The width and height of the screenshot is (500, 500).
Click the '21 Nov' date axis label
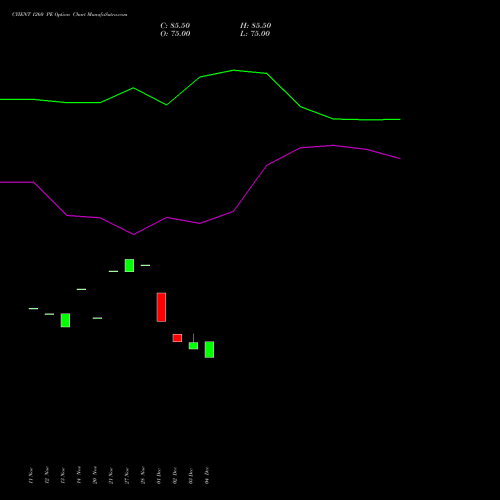click(x=111, y=475)
